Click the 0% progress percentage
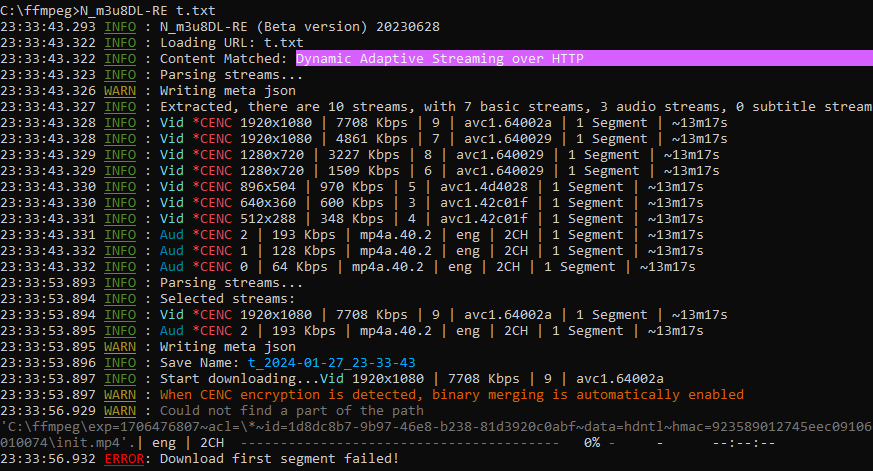Image resolution: width=873 pixels, height=471 pixels. pos(591,442)
